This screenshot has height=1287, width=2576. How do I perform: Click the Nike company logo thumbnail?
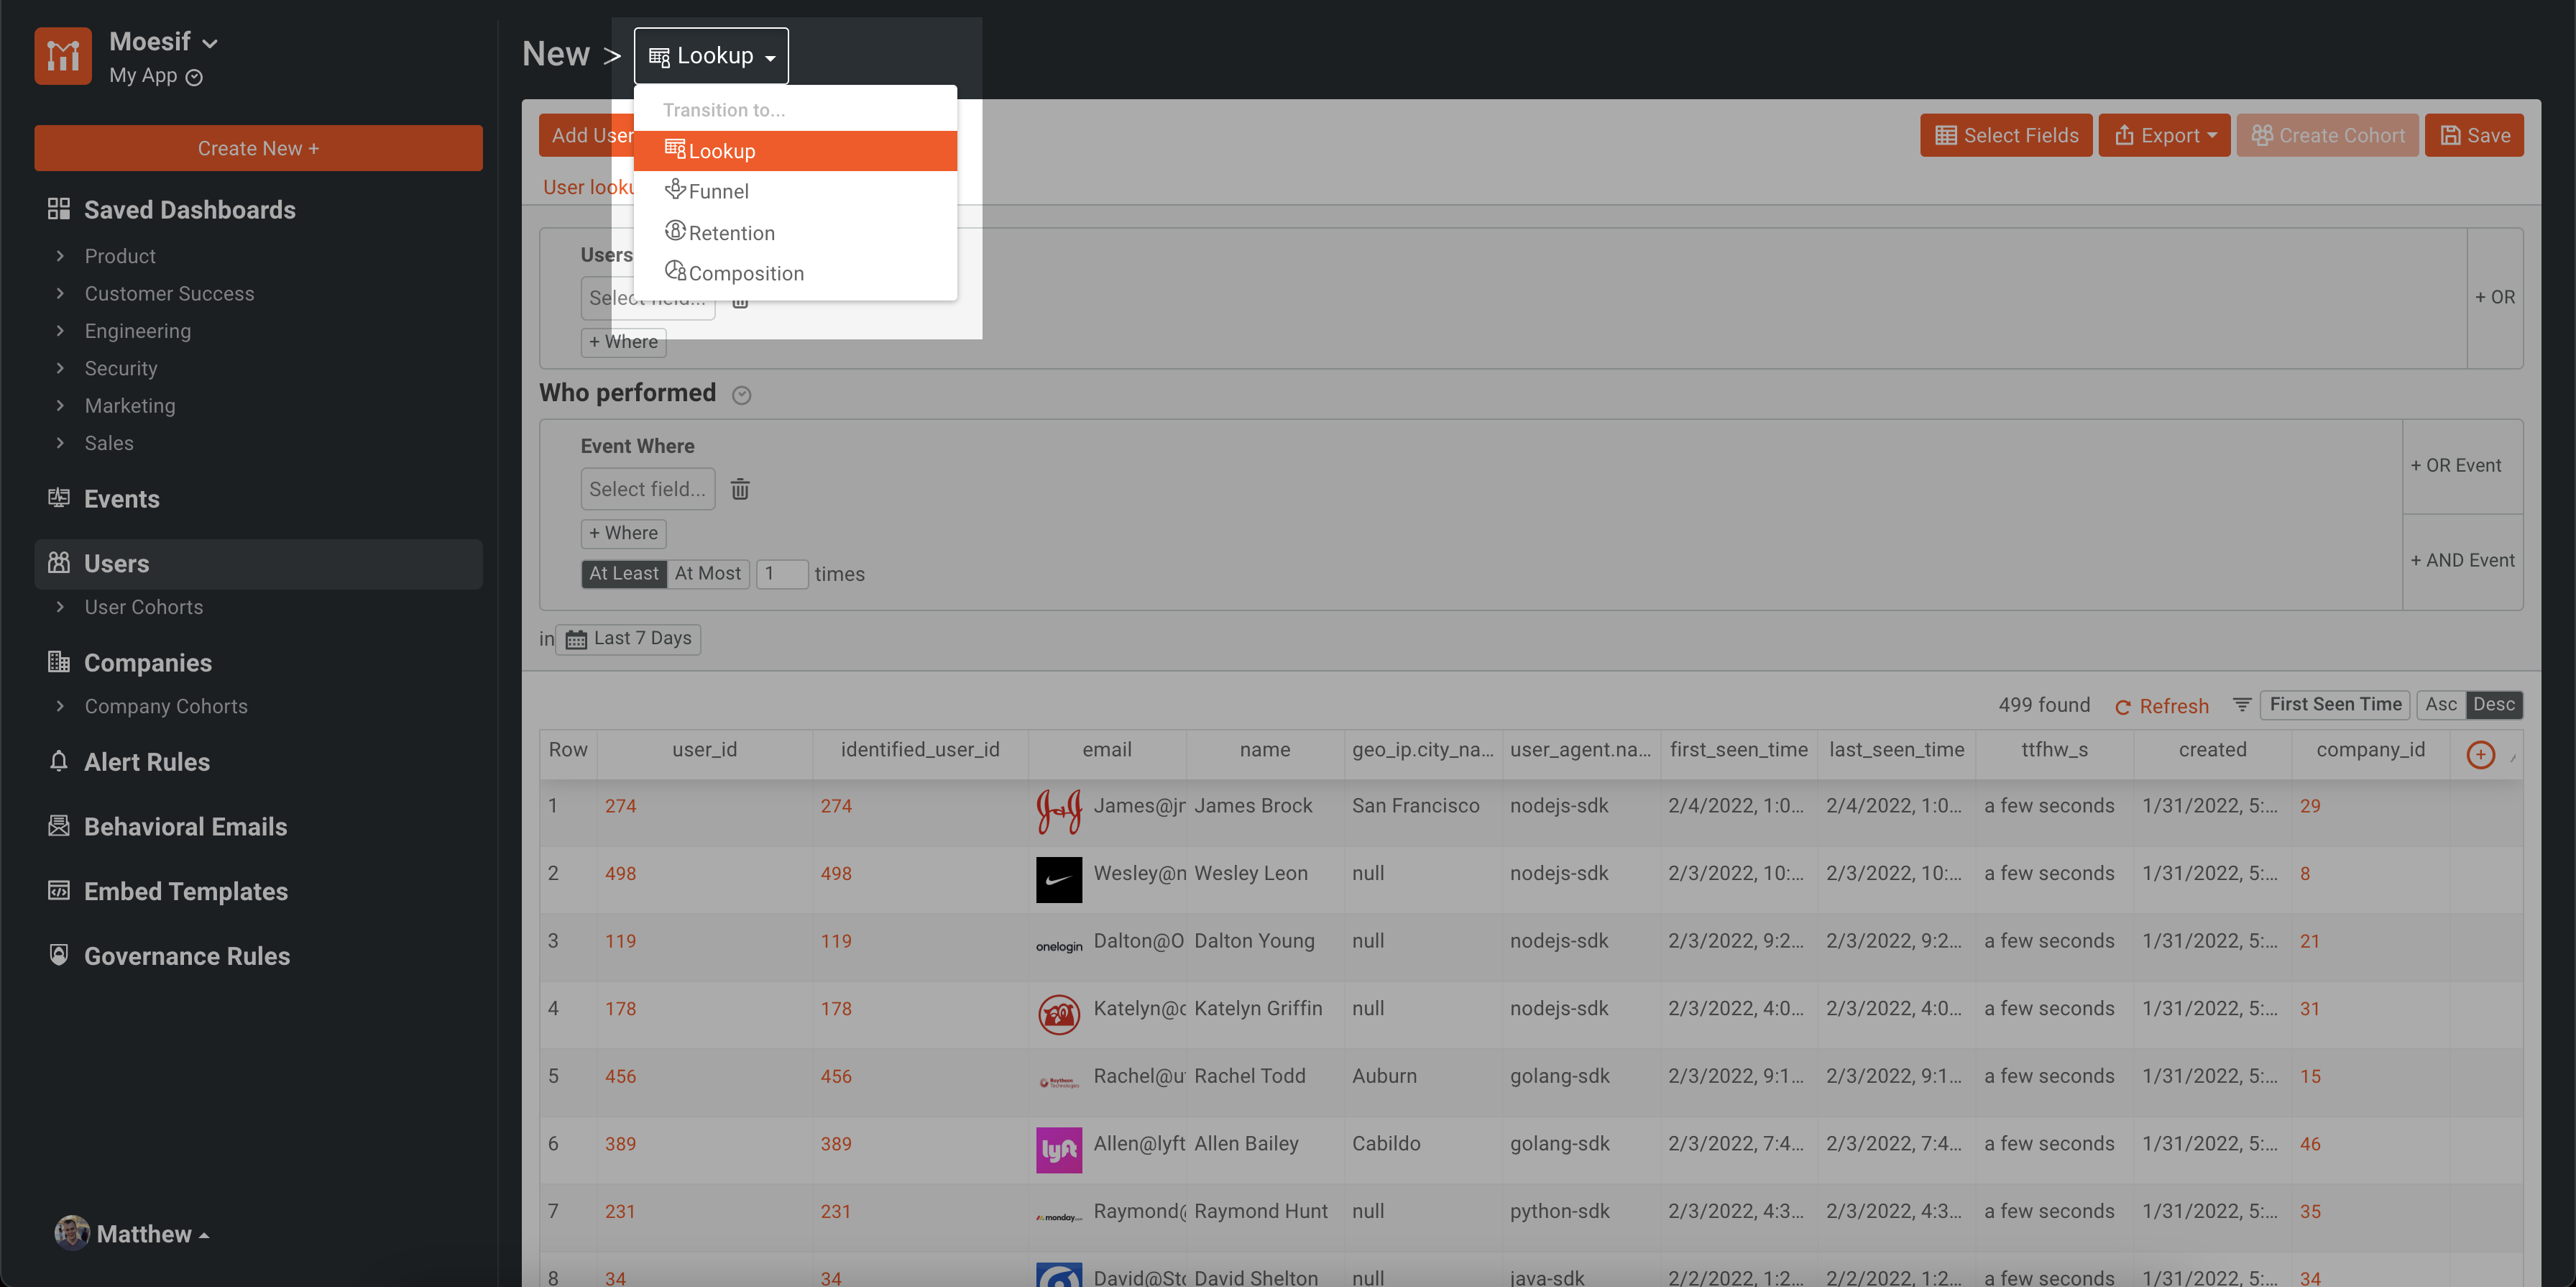click(1058, 879)
